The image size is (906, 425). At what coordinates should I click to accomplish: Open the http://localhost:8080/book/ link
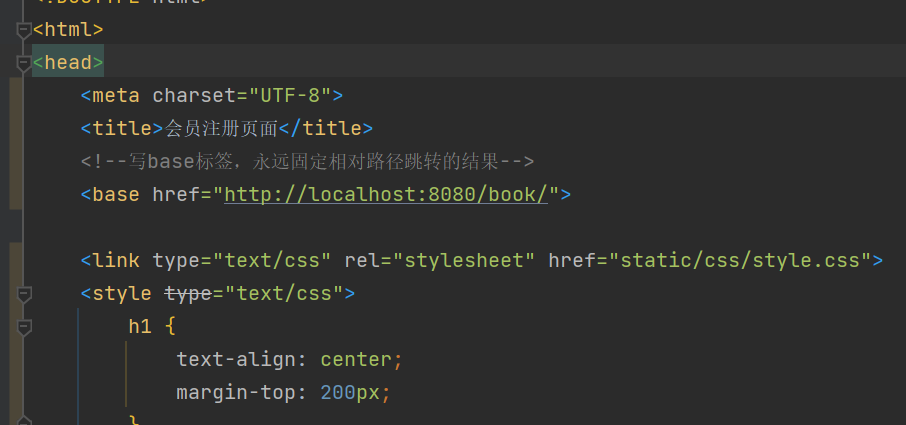[386, 195]
